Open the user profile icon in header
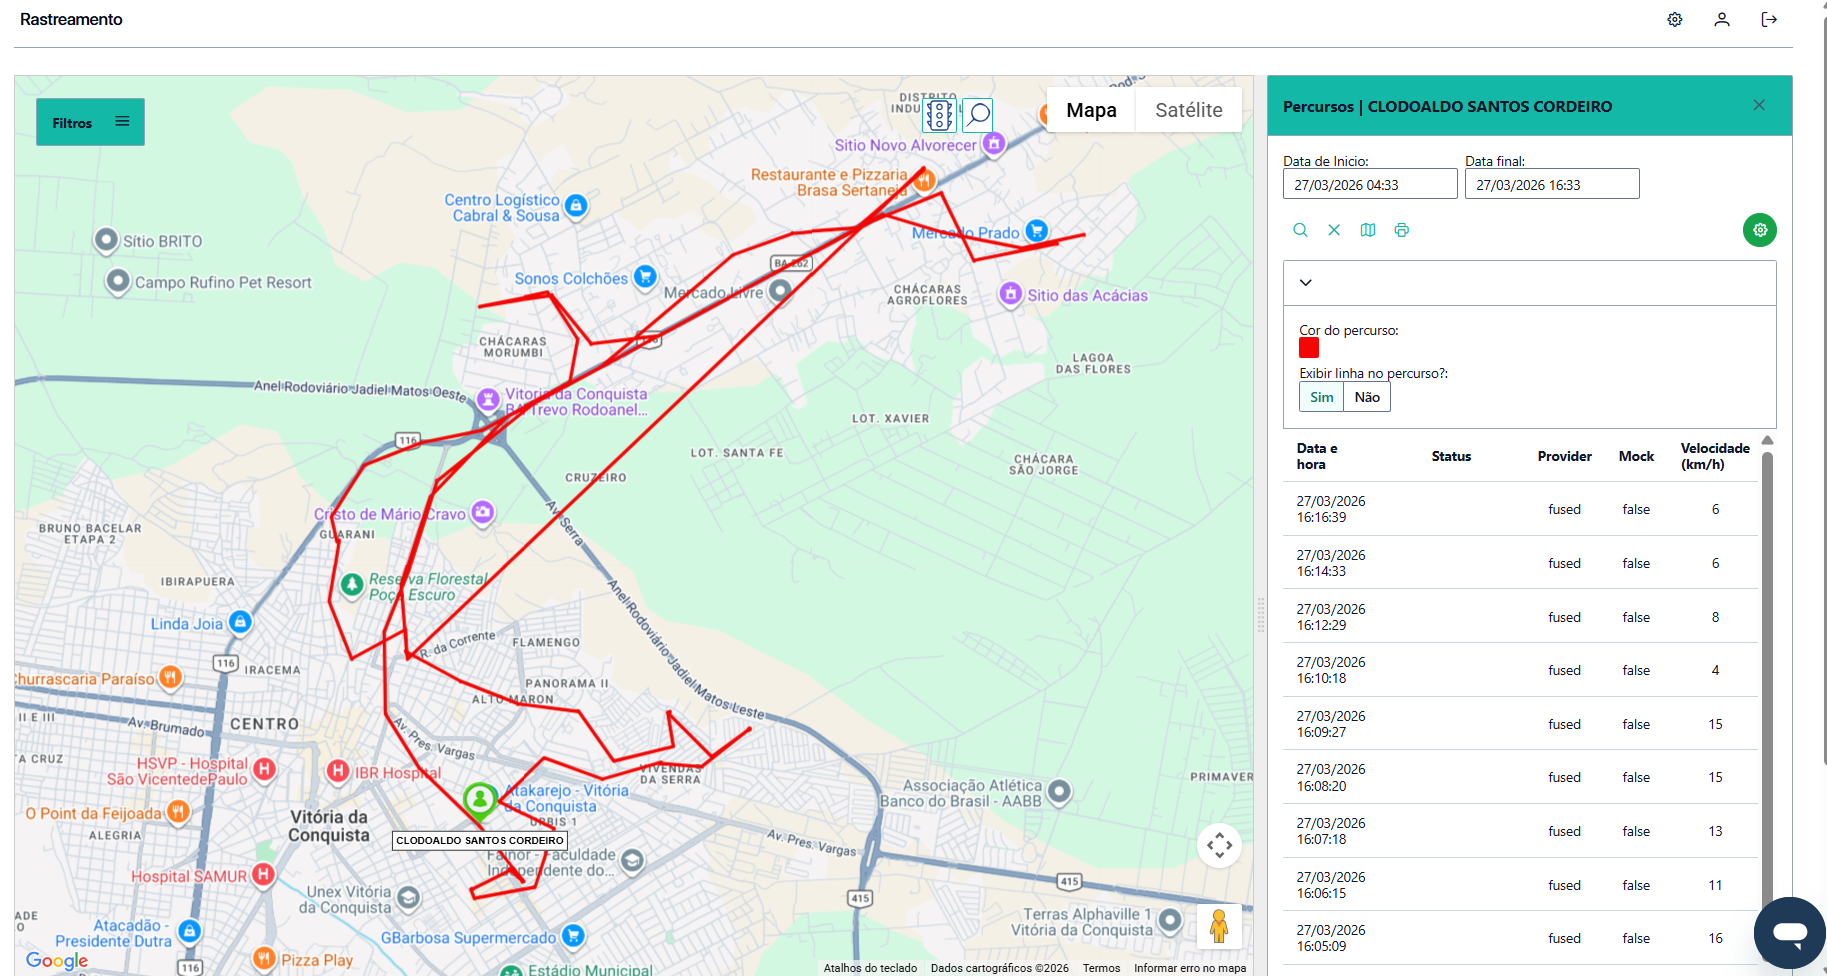1827x976 pixels. coord(1722,20)
